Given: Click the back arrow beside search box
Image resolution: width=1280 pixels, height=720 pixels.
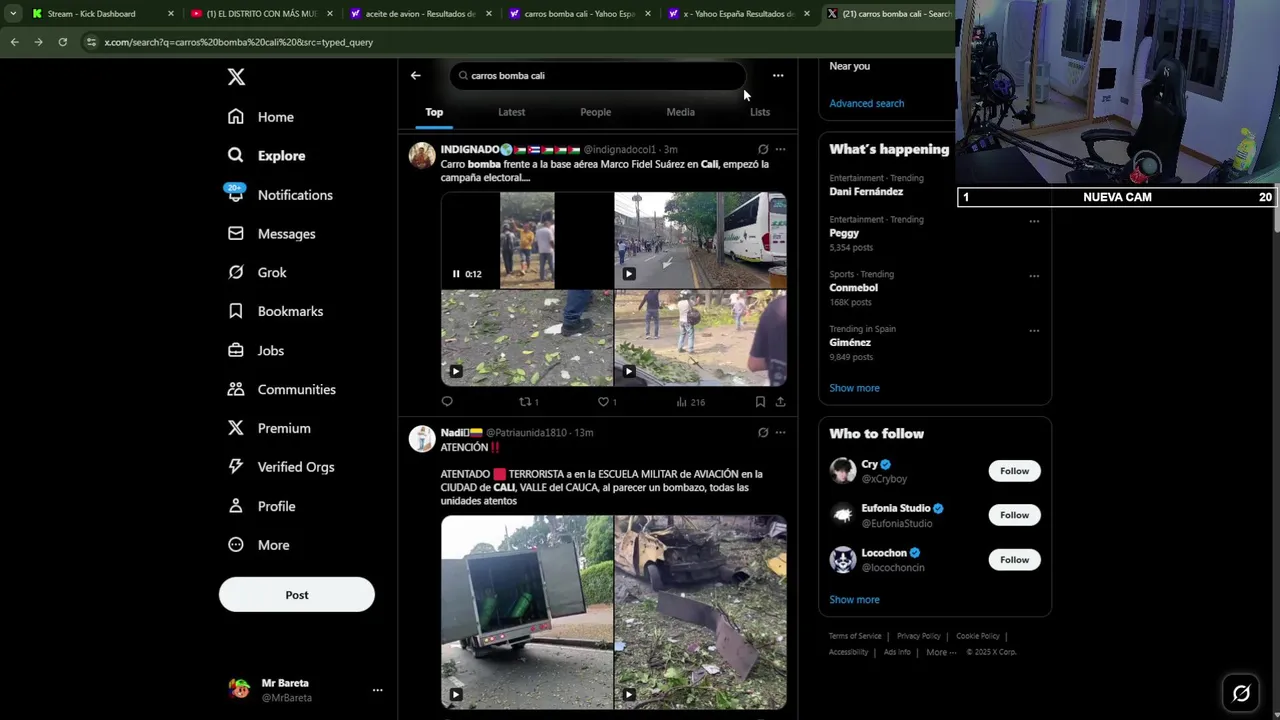Looking at the screenshot, I should 415,75.
